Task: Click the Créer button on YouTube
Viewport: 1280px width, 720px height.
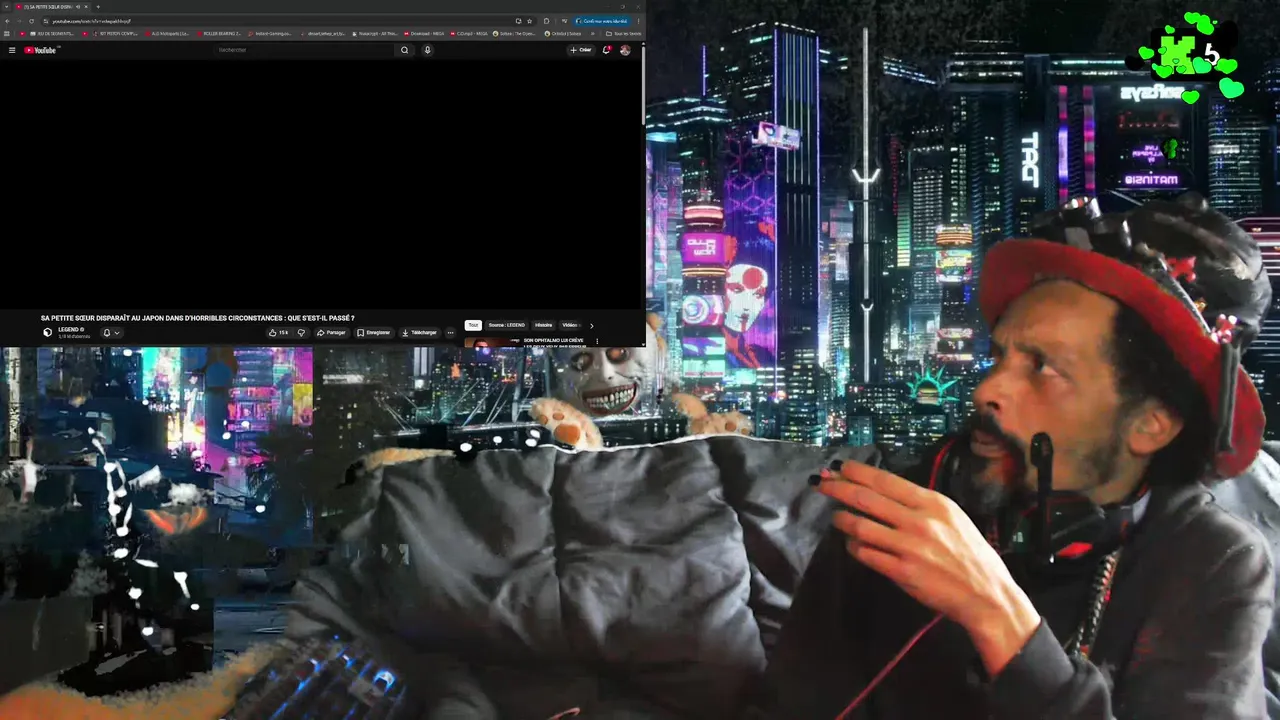Action: 581,50
